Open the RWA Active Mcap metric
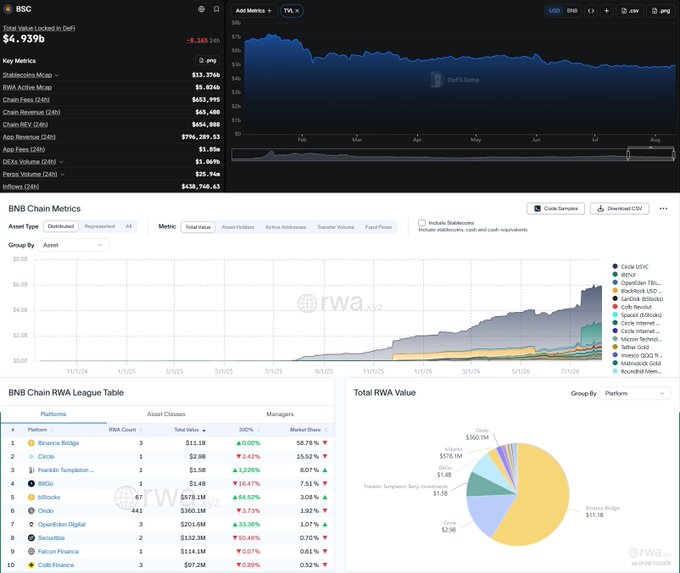 pos(27,87)
